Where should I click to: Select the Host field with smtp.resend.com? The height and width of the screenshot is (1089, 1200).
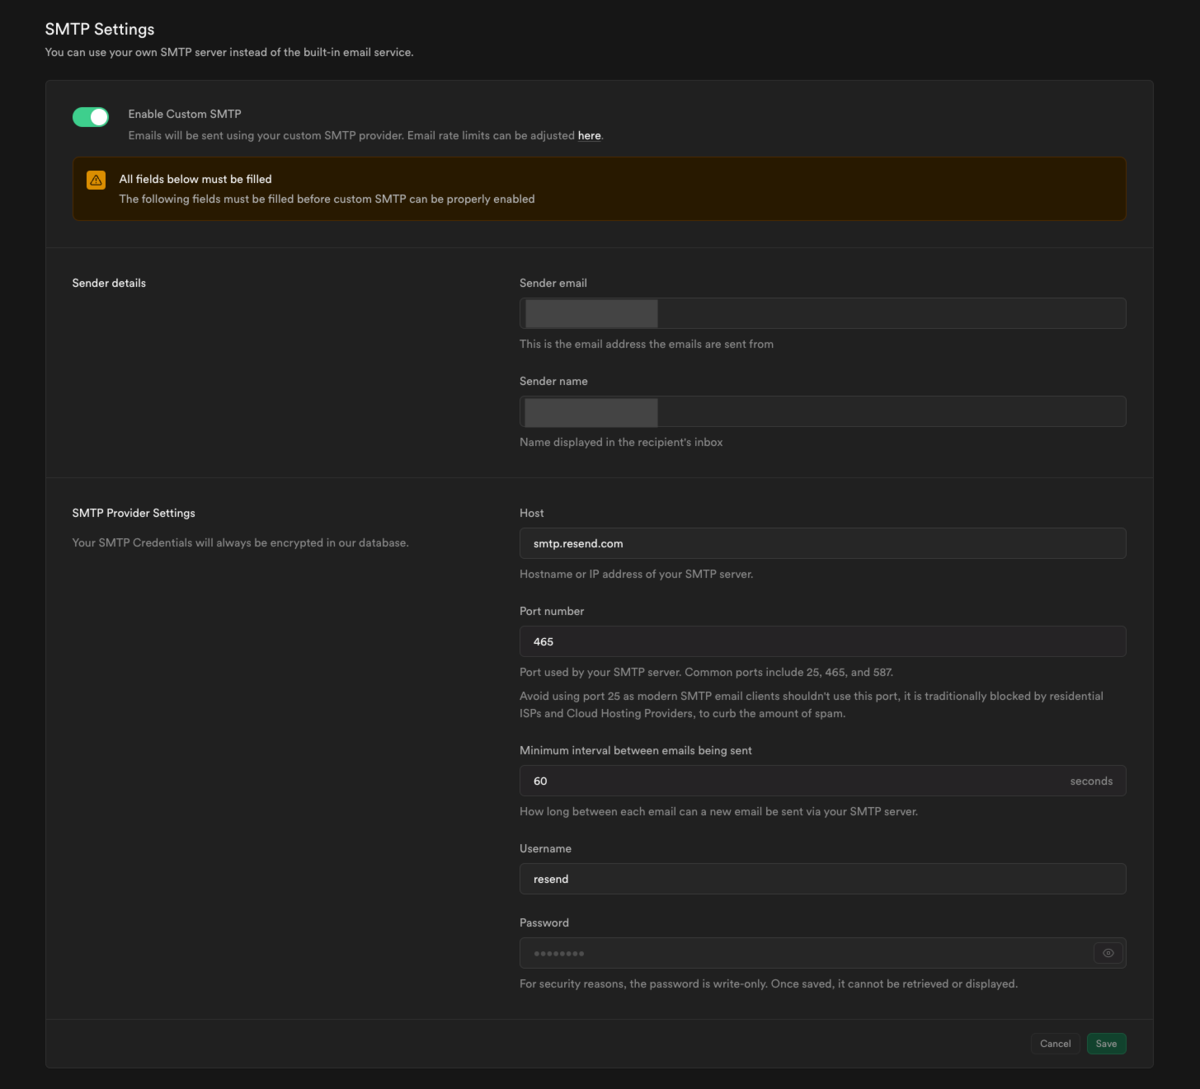[822, 543]
